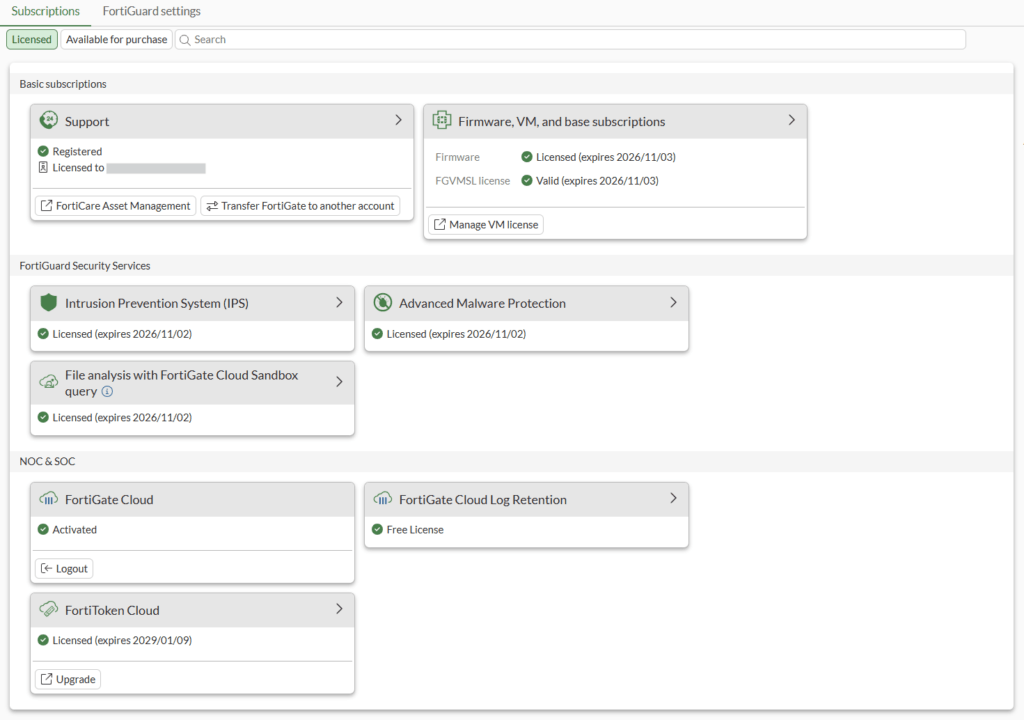1024x720 pixels.
Task: Click the search magnifier icon
Action: point(185,40)
